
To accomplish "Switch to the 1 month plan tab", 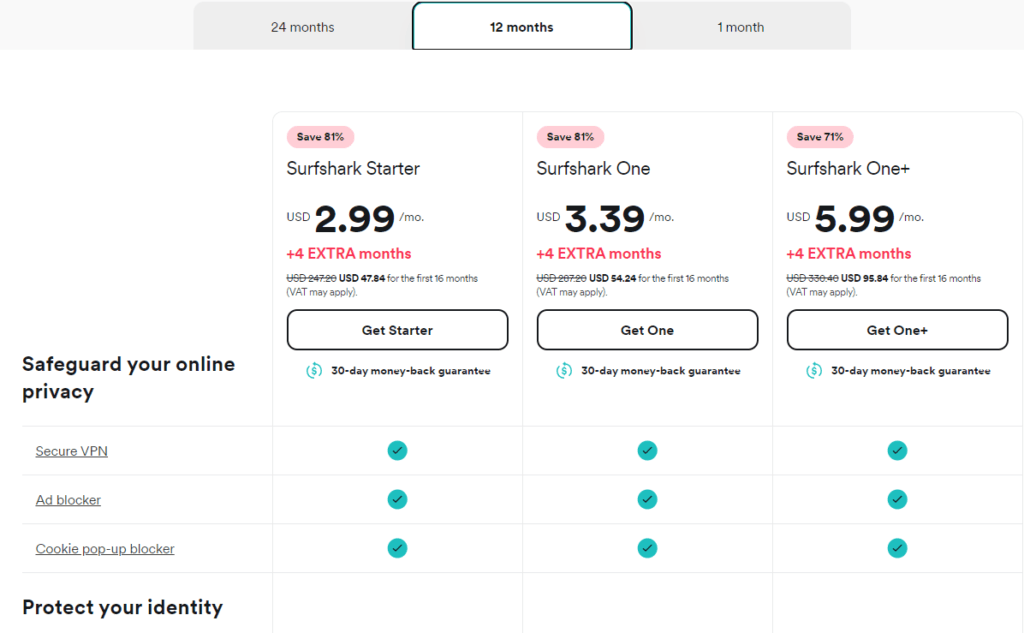I will (741, 27).
